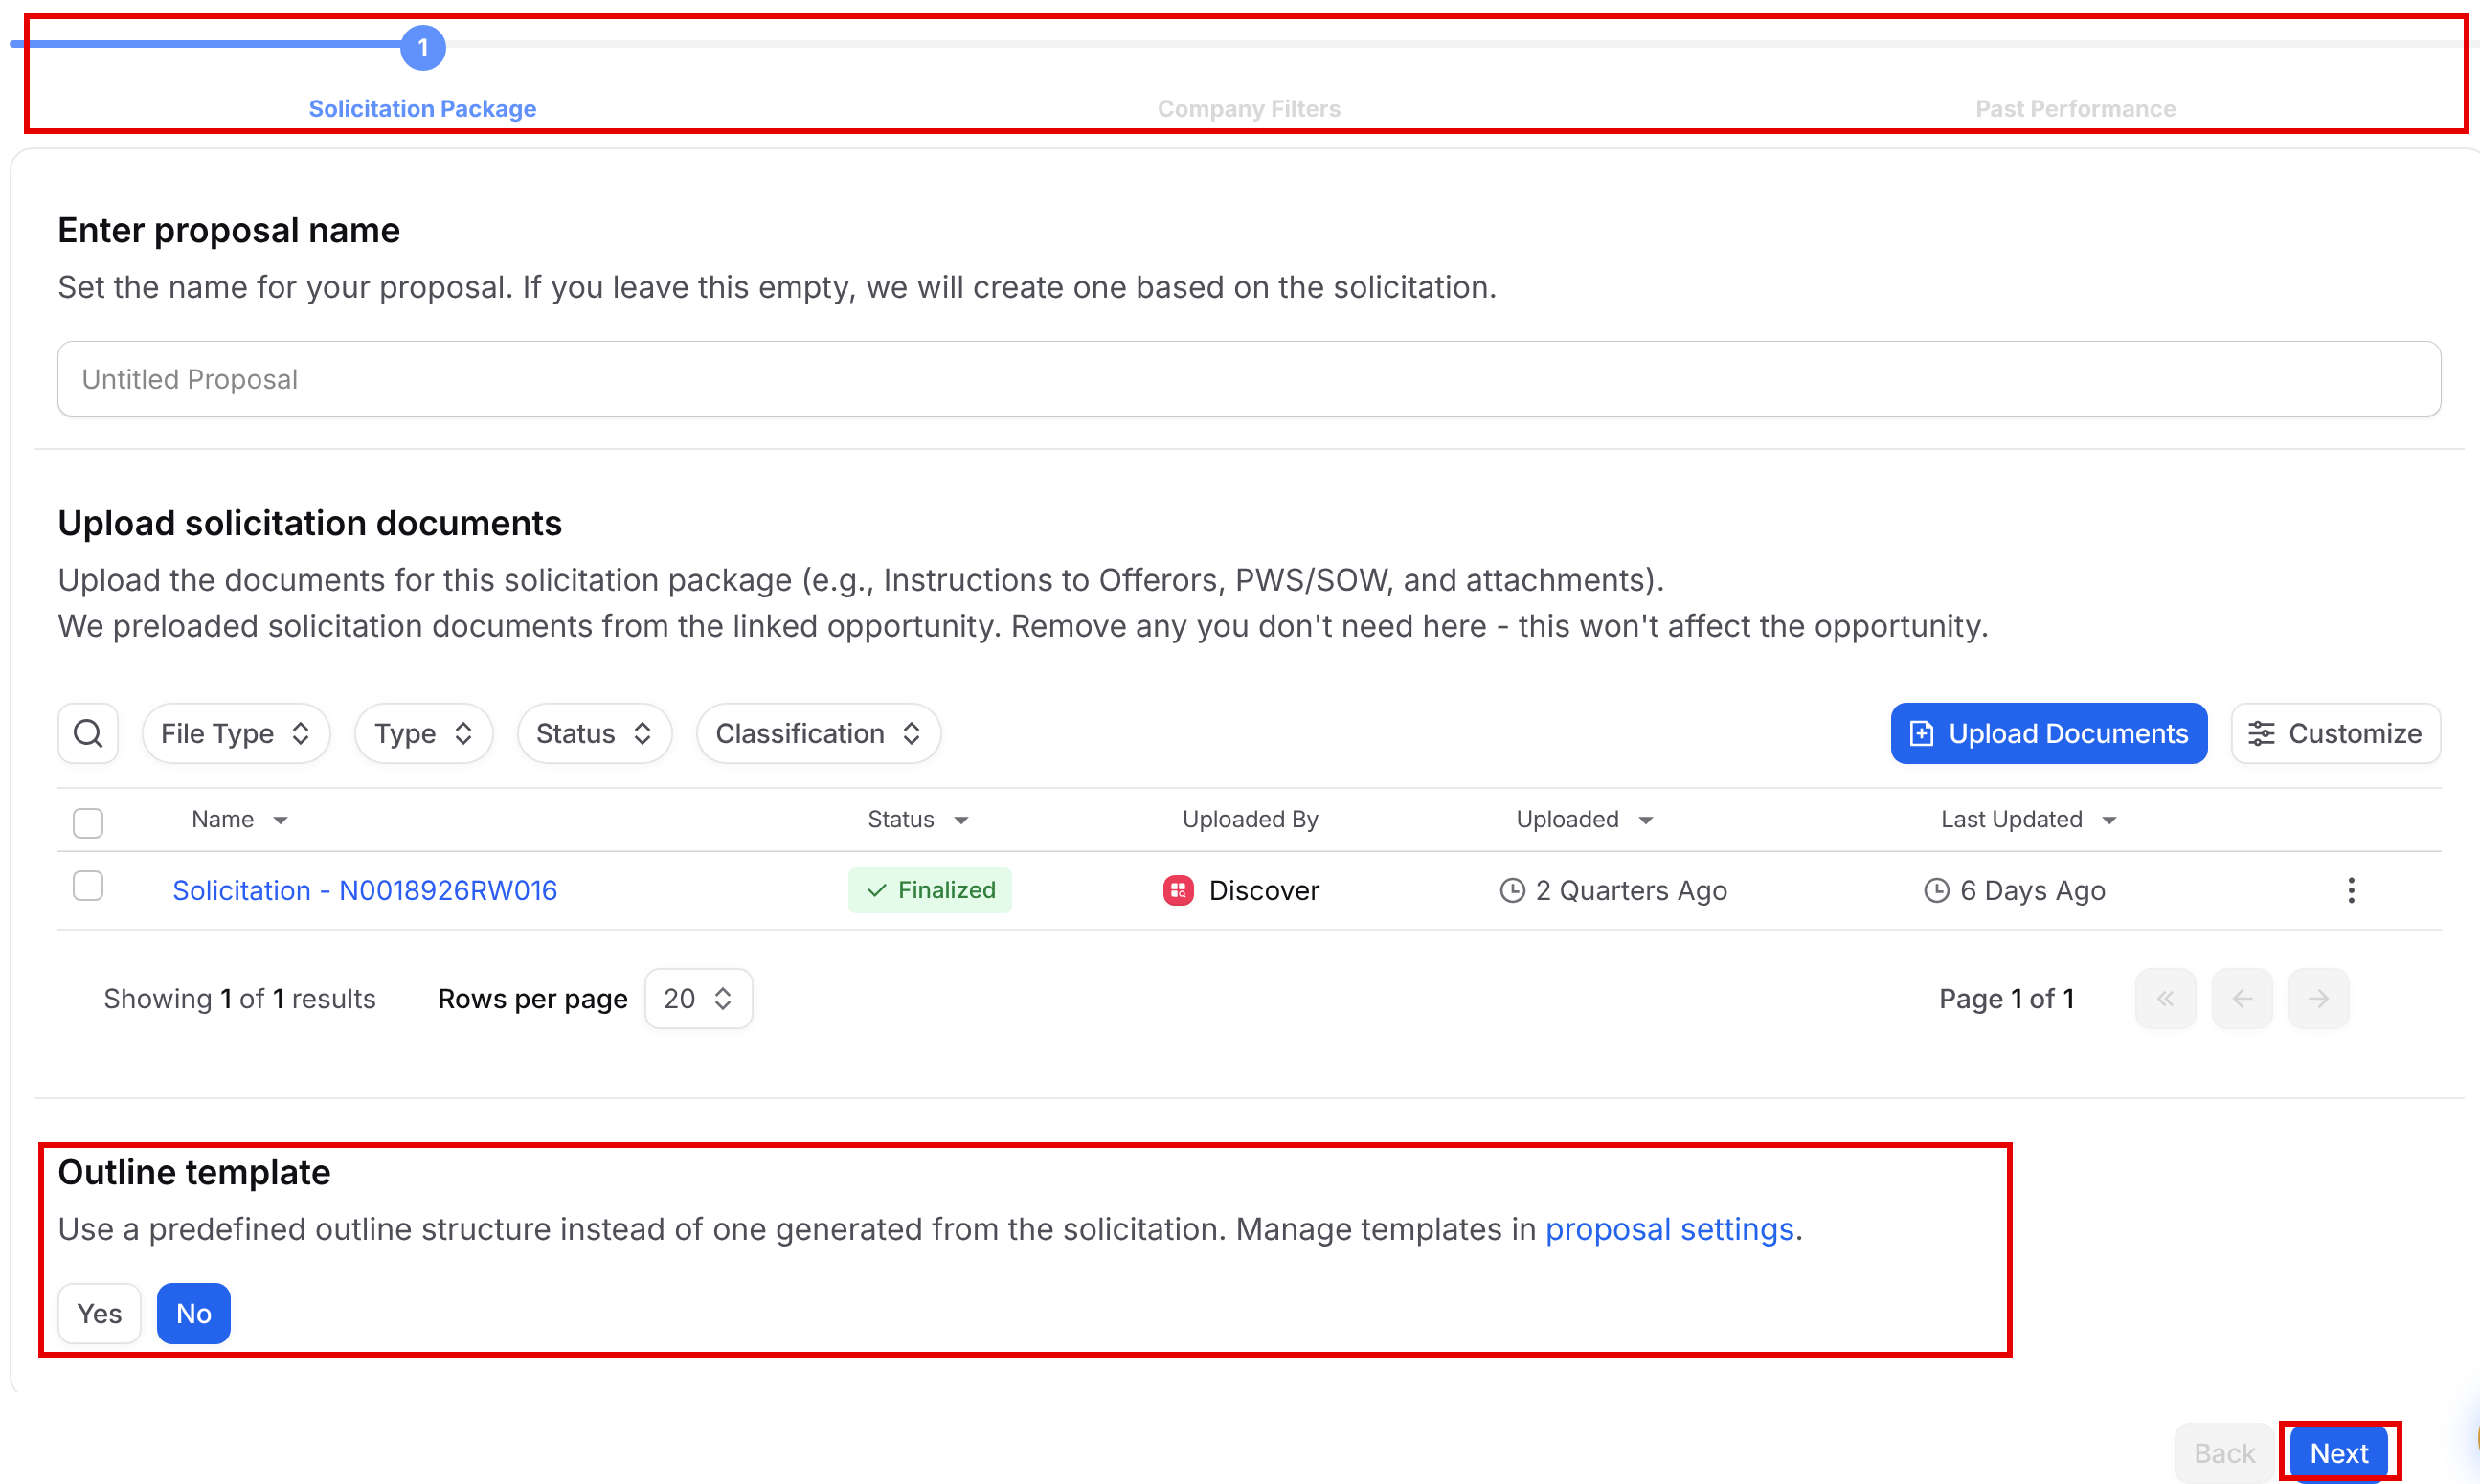
Task: Sort by the Uploaded column header
Action: 1585,819
